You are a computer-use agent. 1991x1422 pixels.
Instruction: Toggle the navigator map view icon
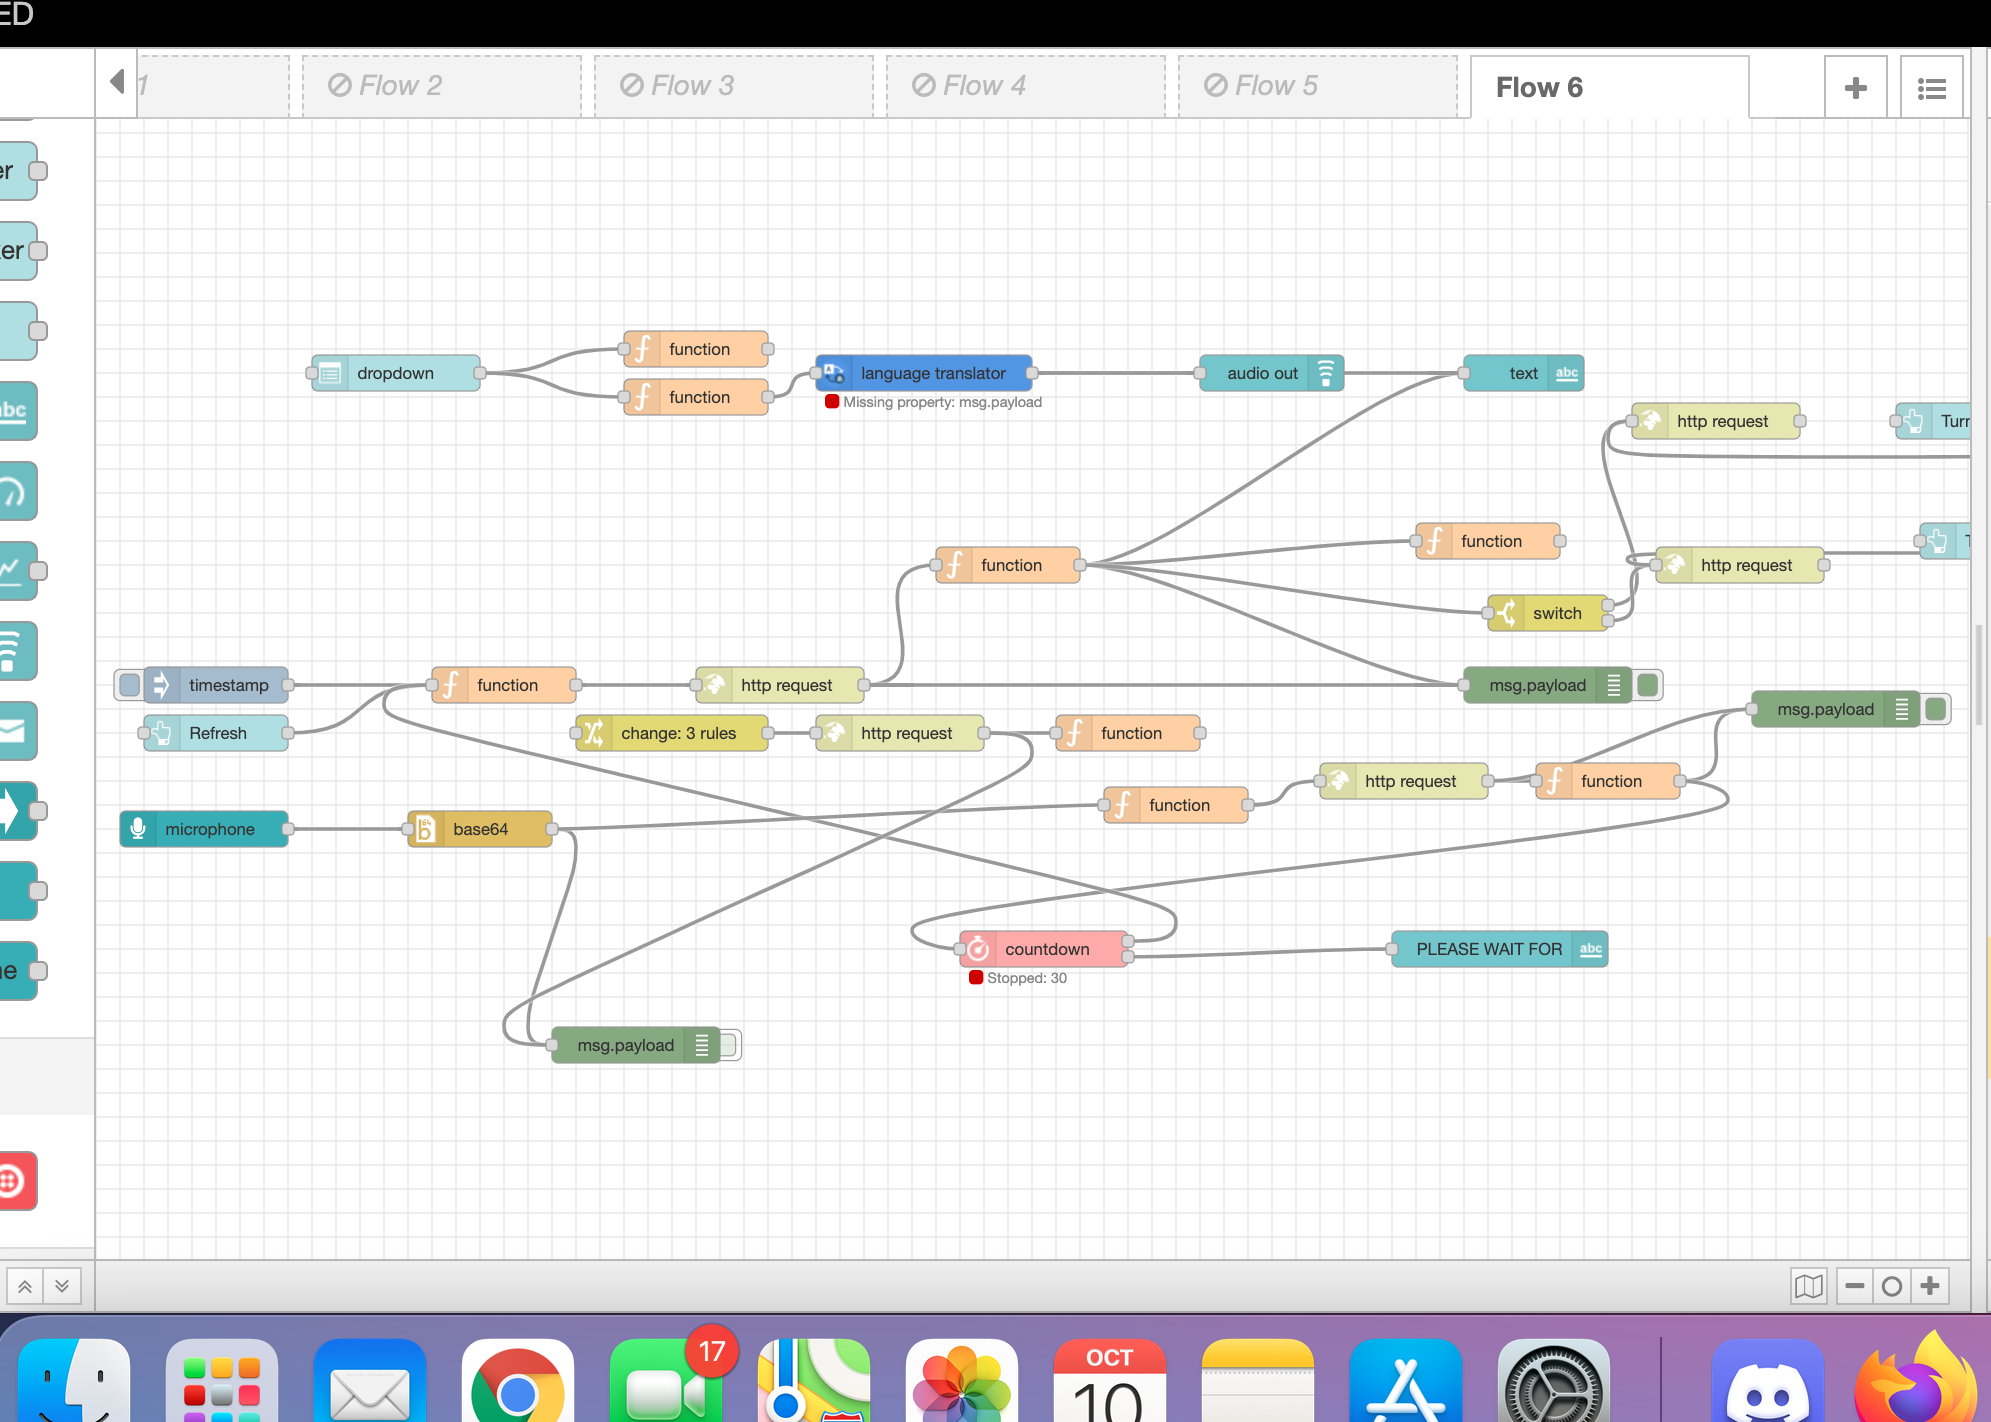tap(1808, 1286)
